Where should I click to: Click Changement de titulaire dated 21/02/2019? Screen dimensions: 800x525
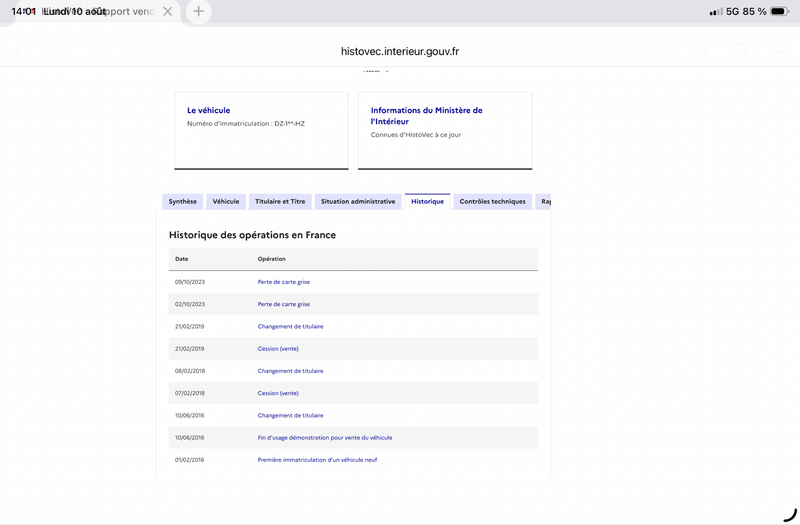290,327
